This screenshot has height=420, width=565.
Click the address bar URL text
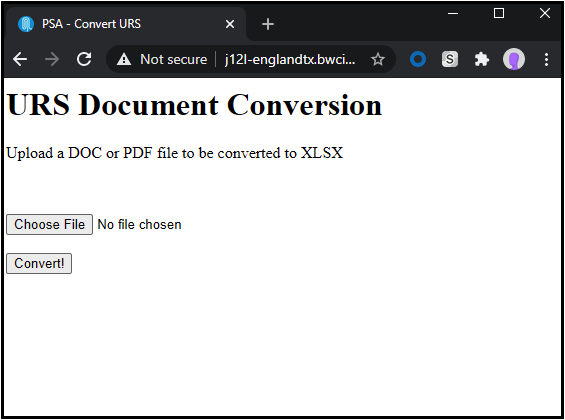coord(290,59)
